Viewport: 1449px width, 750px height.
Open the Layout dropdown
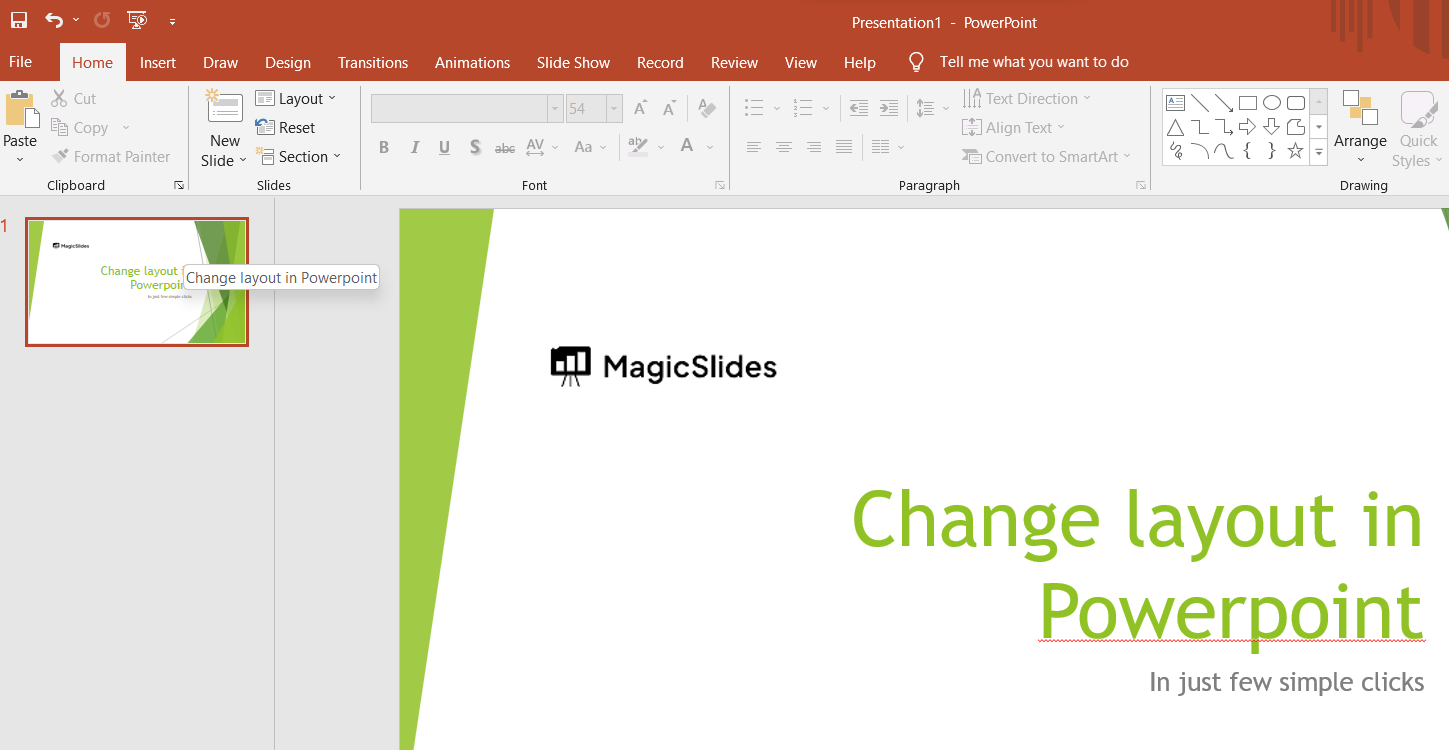tap(295, 98)
